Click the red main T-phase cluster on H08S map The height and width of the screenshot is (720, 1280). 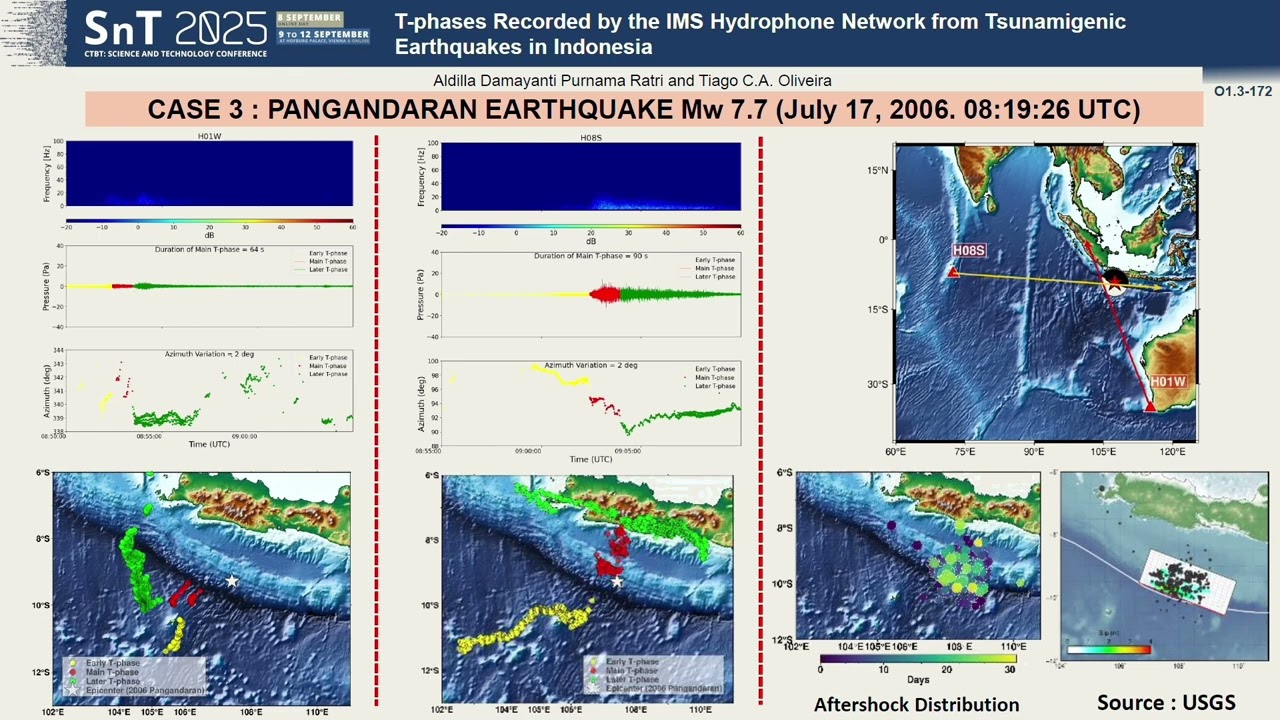[612, 552]
